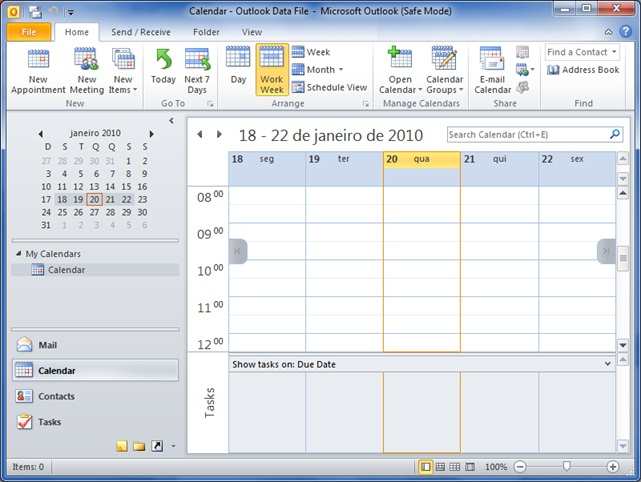
Task: Create a New Meeting
Action: tap(87, 71)
